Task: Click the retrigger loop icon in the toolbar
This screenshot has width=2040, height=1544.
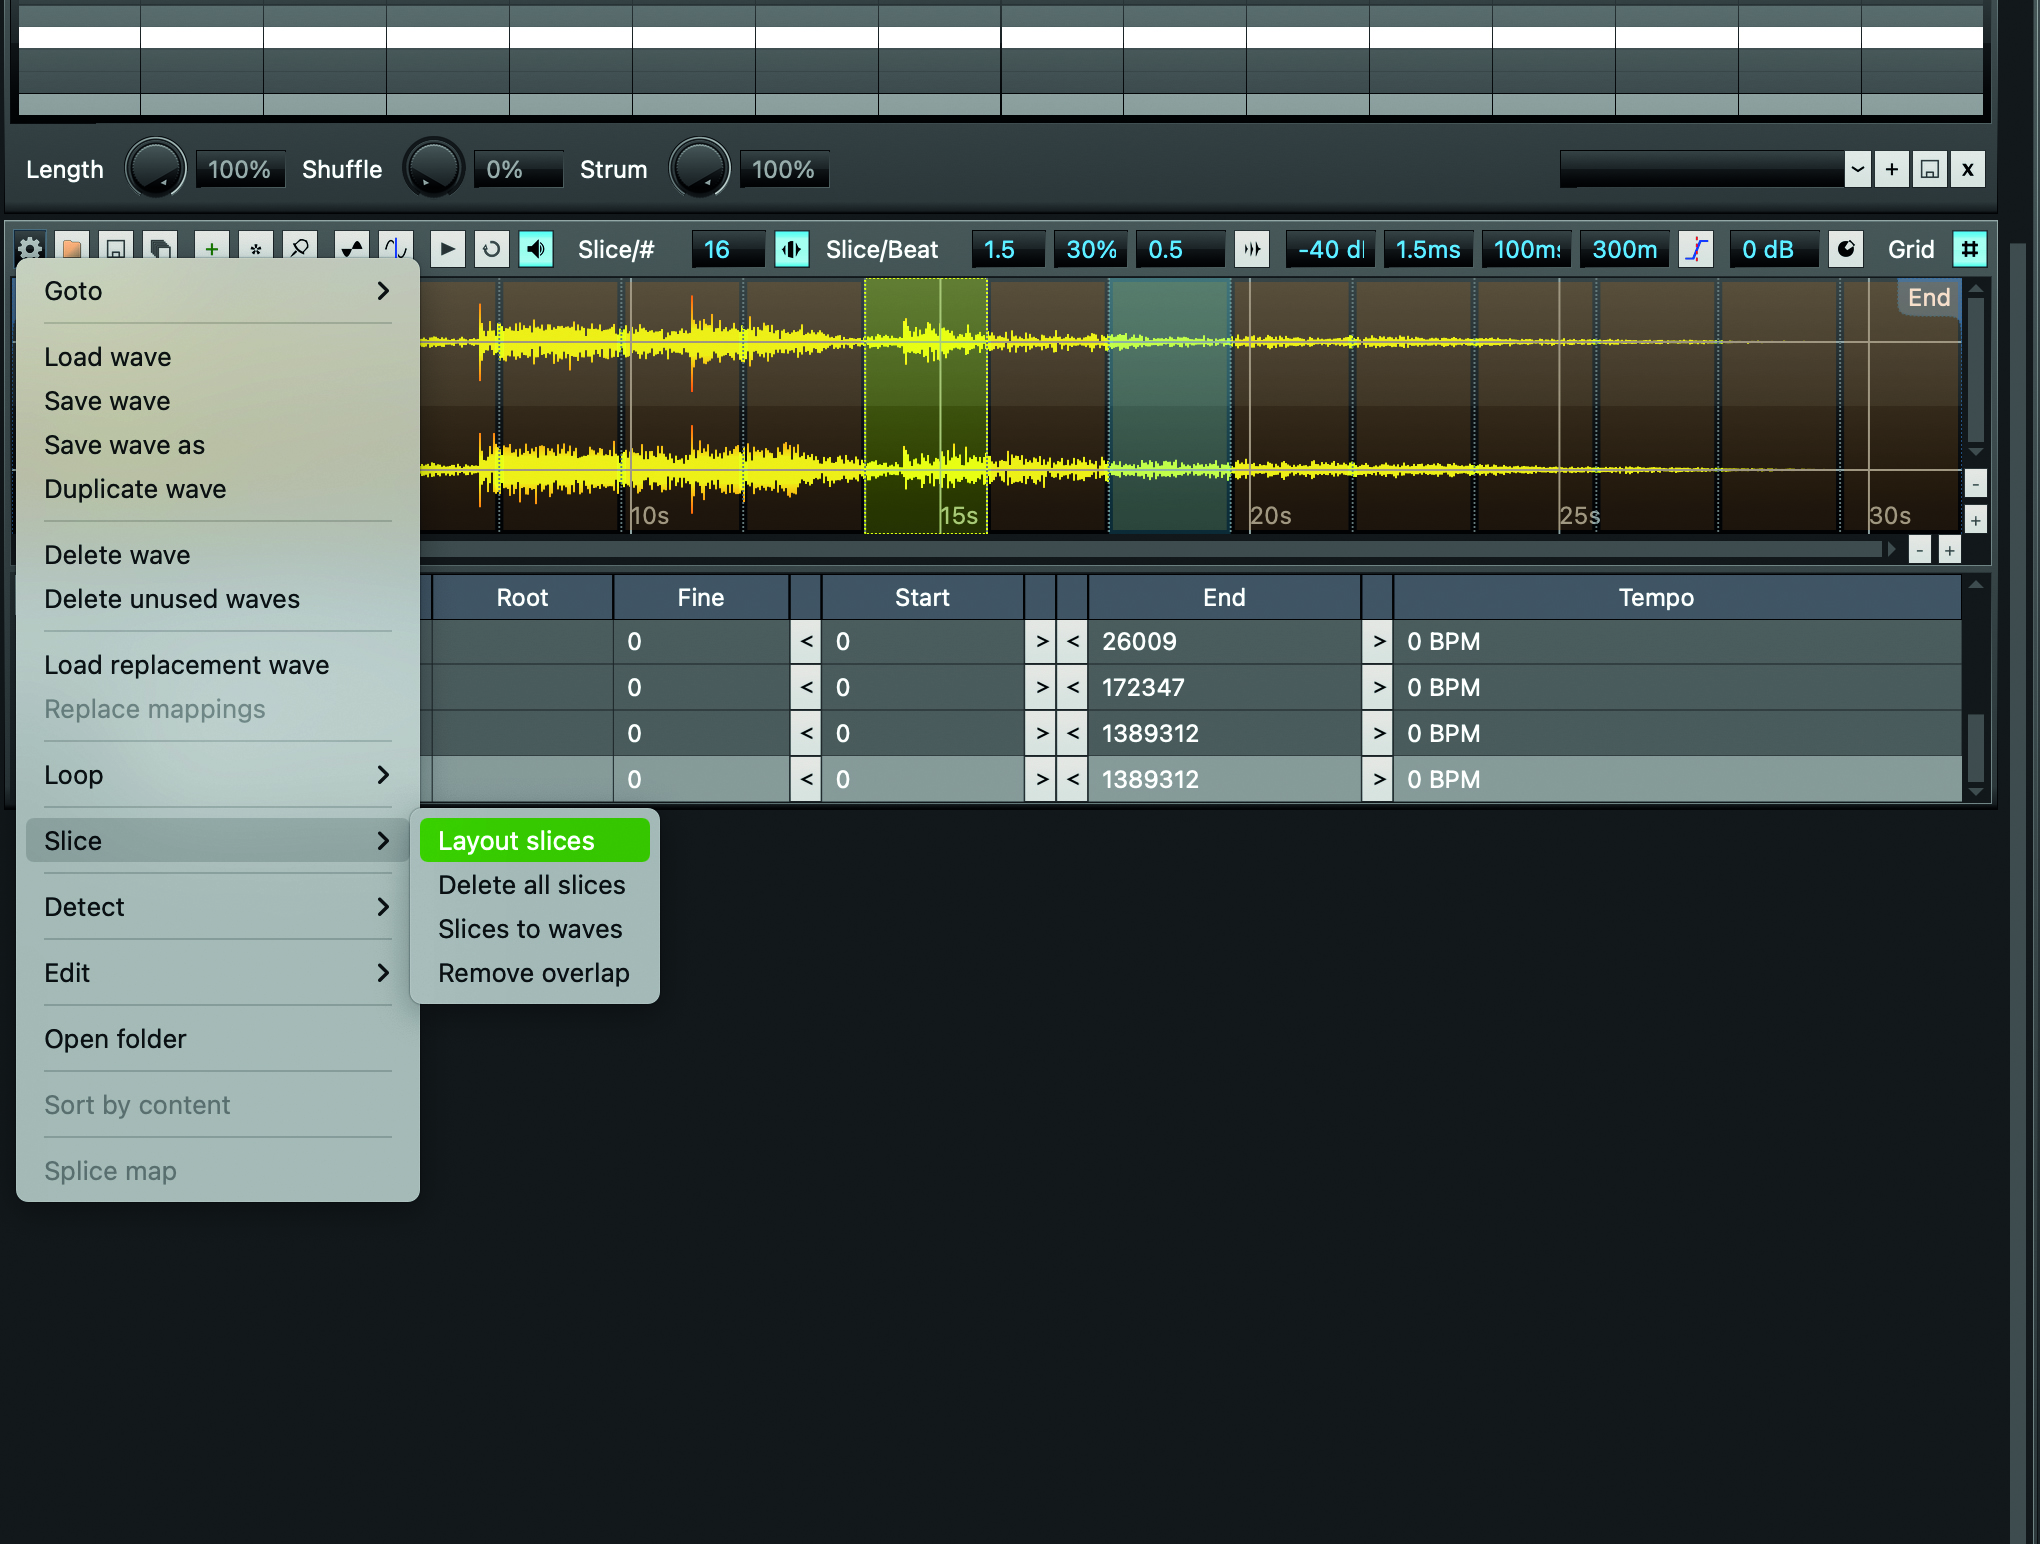Action: coord(491,248)
